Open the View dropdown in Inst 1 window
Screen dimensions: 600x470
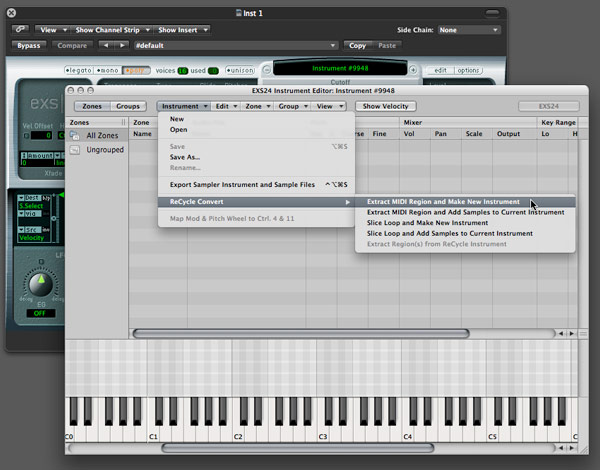[52, 29]
